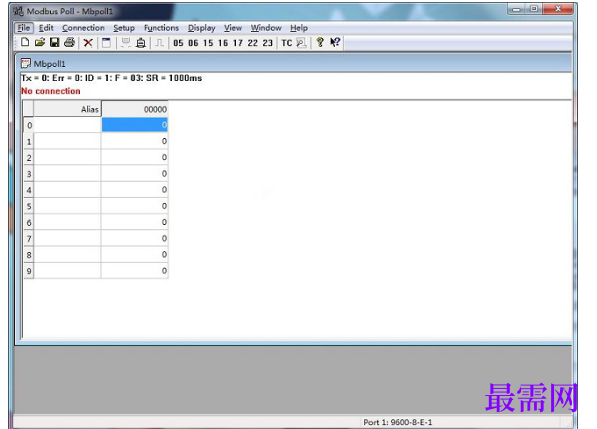The width and height of the screenshot is (597, 429).
Task: Select the highlighted value cell in row 0
Action: pyautogui.click(x=135, y=125)
